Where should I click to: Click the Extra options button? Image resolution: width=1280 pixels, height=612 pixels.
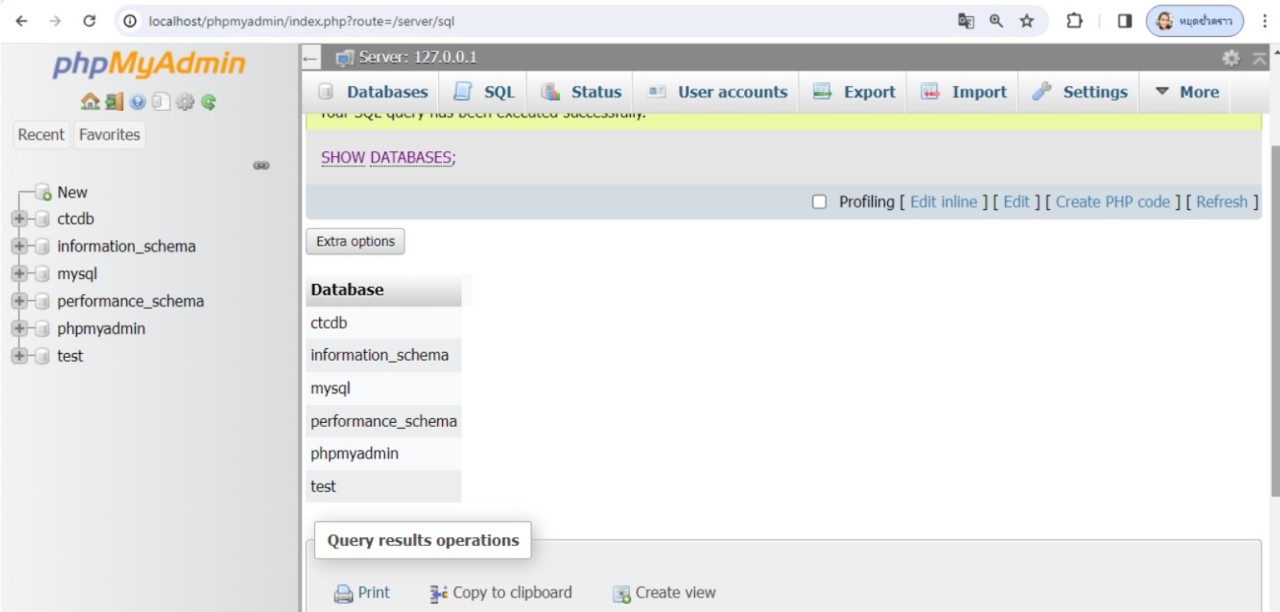(x=355, y=241)
